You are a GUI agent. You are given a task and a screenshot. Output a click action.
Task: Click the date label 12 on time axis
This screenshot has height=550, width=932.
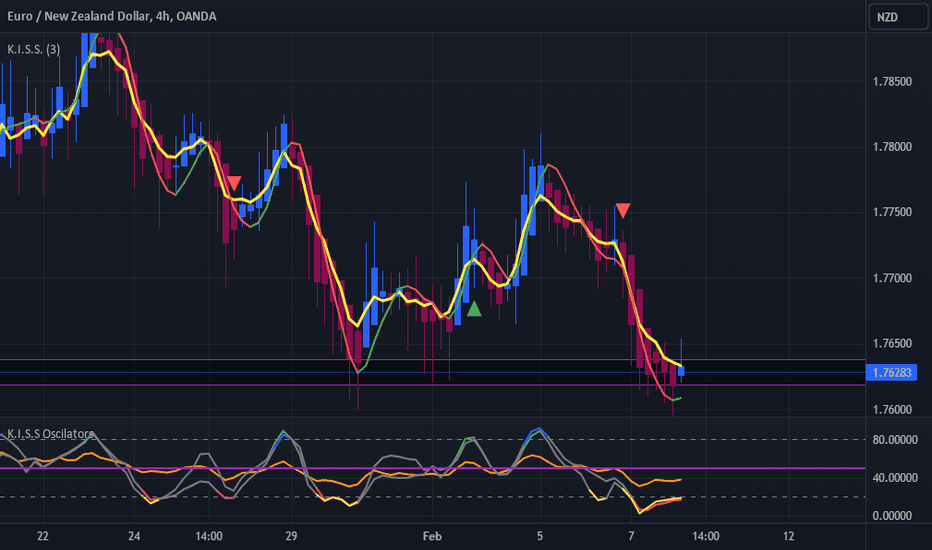point(788,536)
